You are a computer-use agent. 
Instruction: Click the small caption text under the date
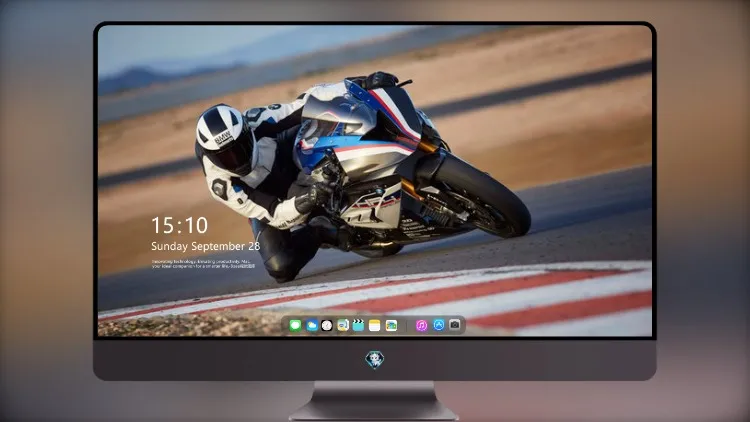(203, 264)
